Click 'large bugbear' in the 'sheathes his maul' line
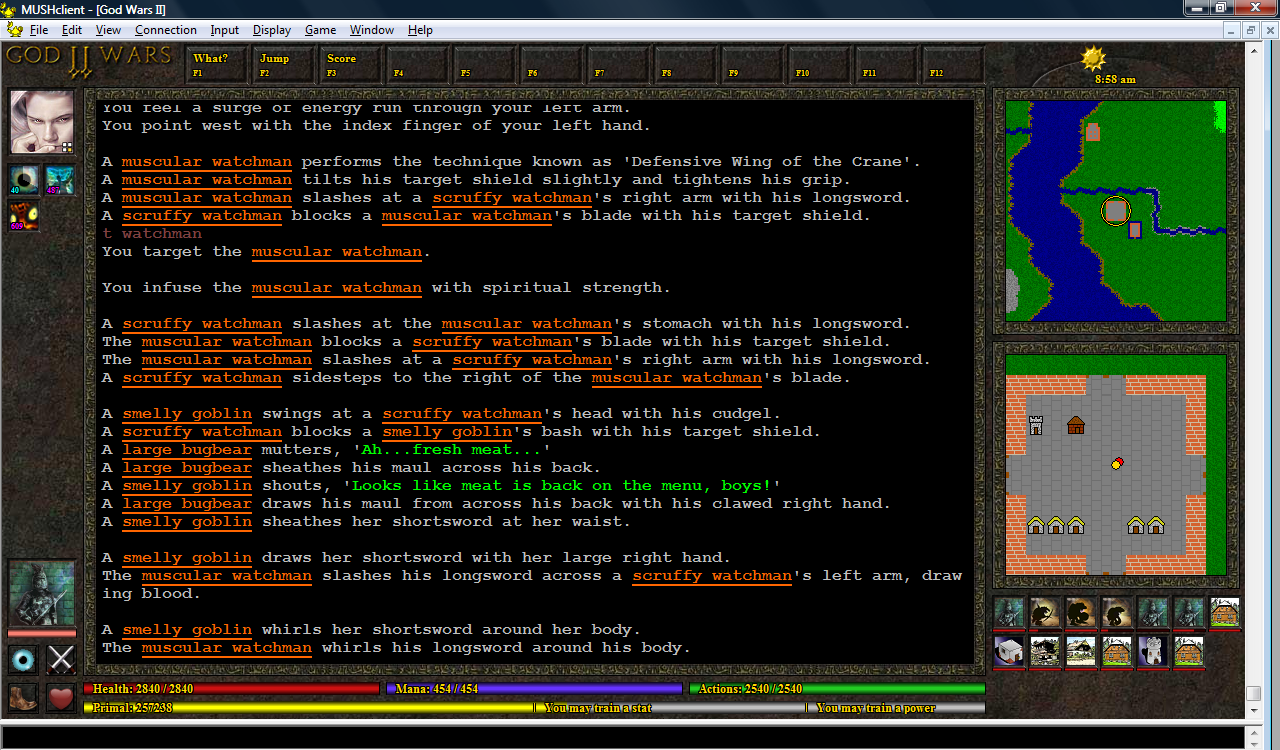Screen dimensions: 1280x750 coord(187,468)
